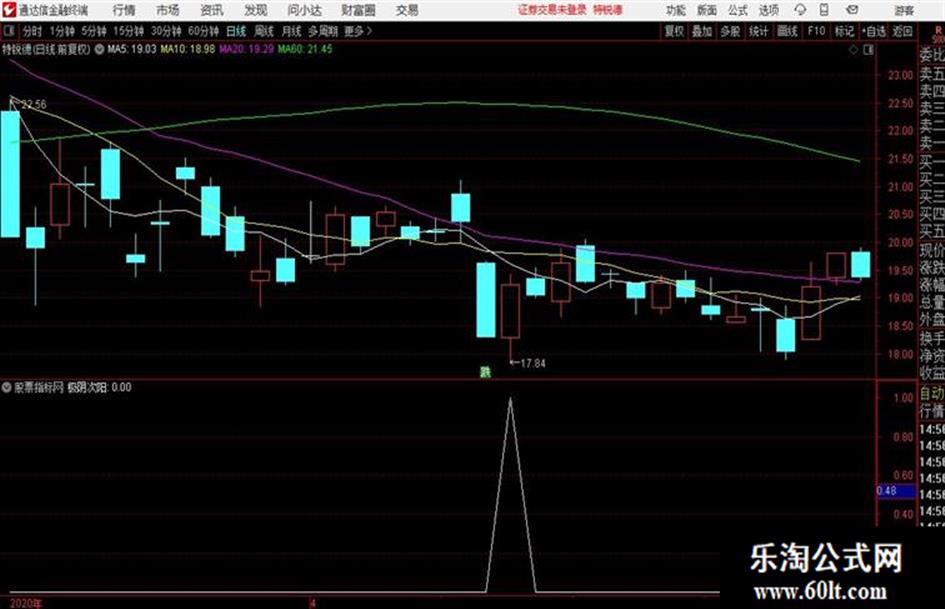This screenshot has height=609, width=945.
Task: Open the 发现 menu
Action: 256,10
